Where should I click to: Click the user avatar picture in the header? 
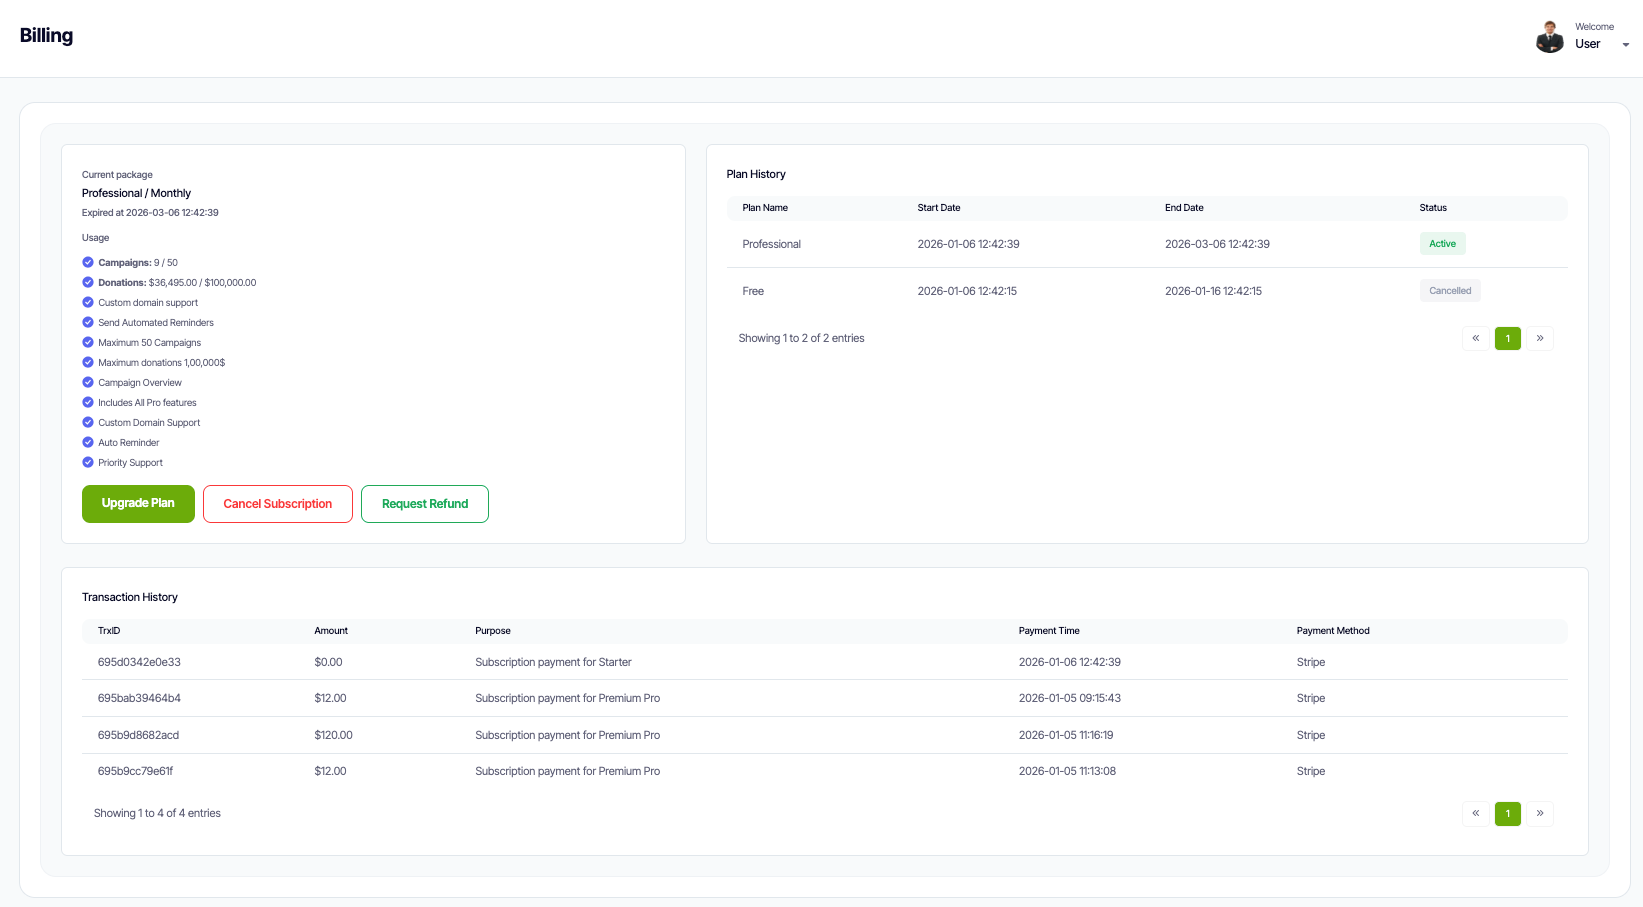click(1549, 36)
